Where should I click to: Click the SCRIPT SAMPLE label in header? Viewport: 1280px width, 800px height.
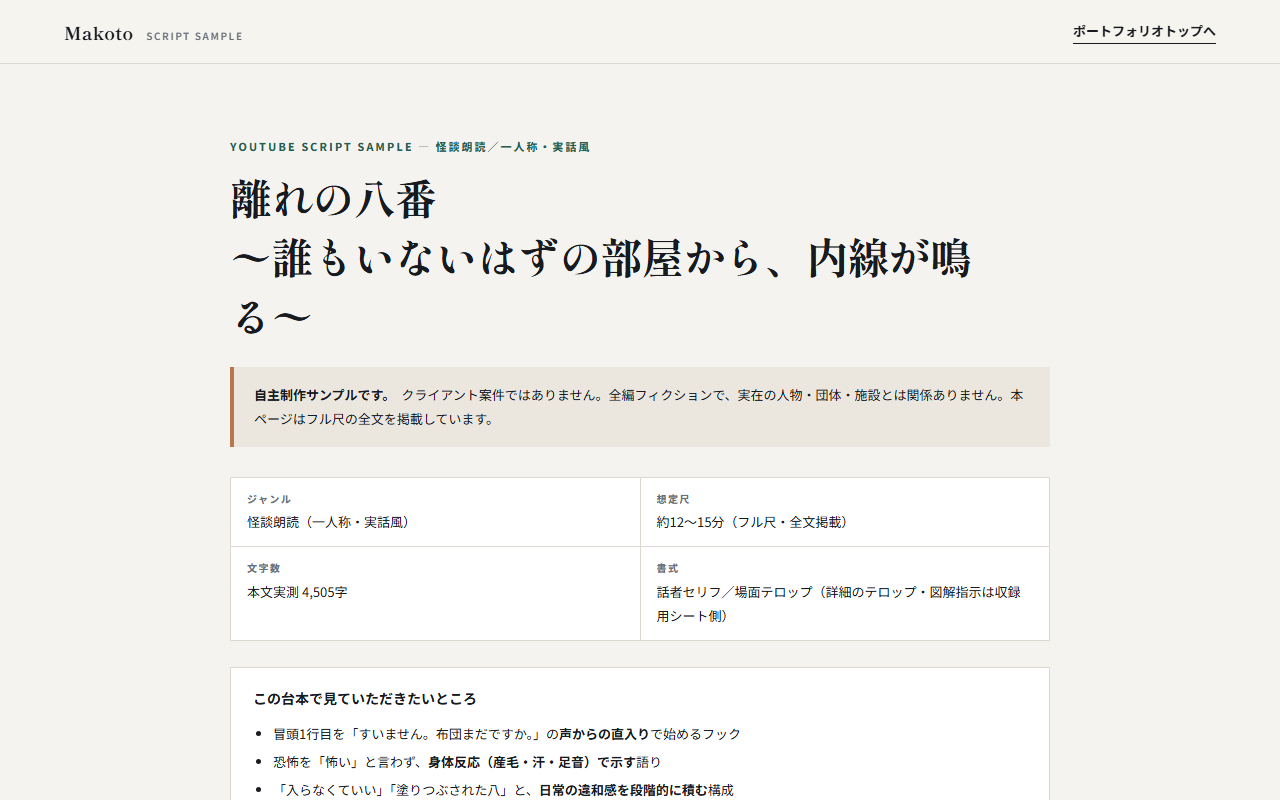coord(194,37)
